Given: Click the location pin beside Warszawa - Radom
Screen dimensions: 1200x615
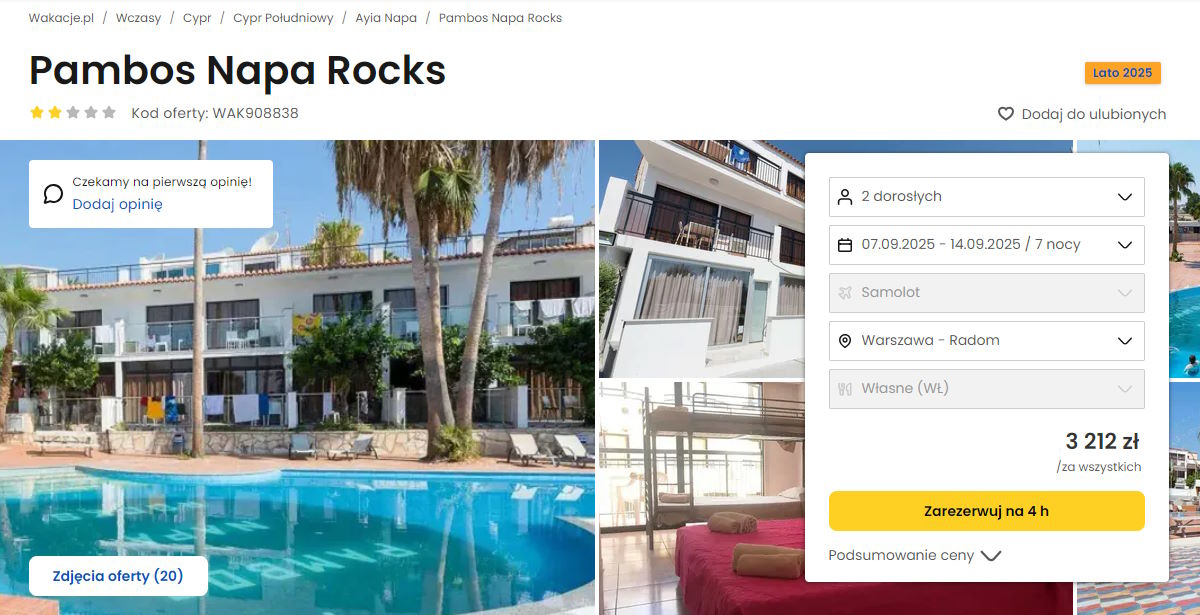Looking at the screenshot, I should point(845,341).
